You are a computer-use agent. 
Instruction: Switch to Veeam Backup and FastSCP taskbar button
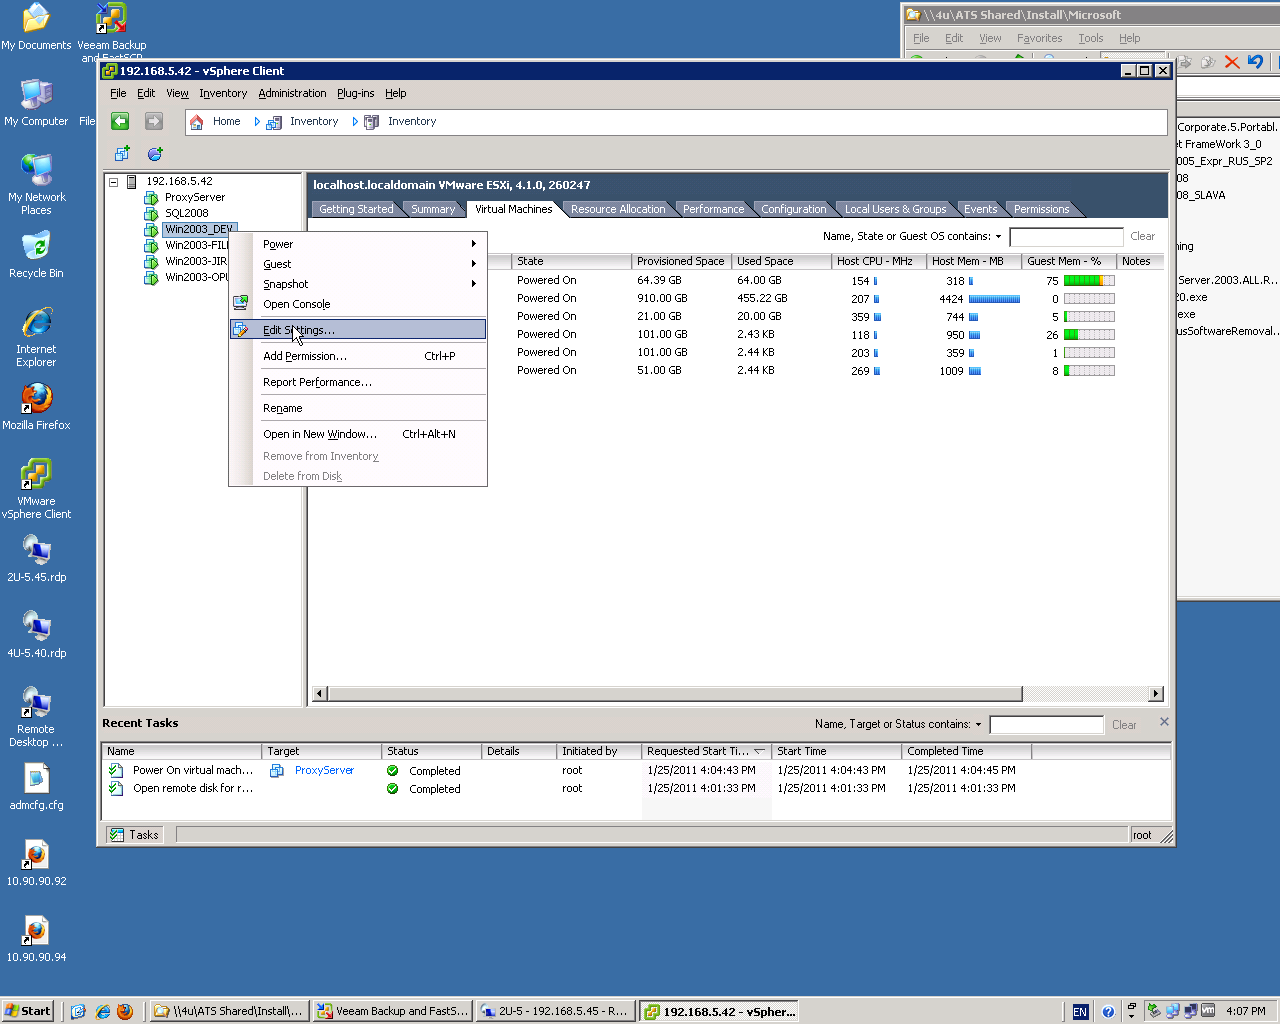coord(392,1011)
